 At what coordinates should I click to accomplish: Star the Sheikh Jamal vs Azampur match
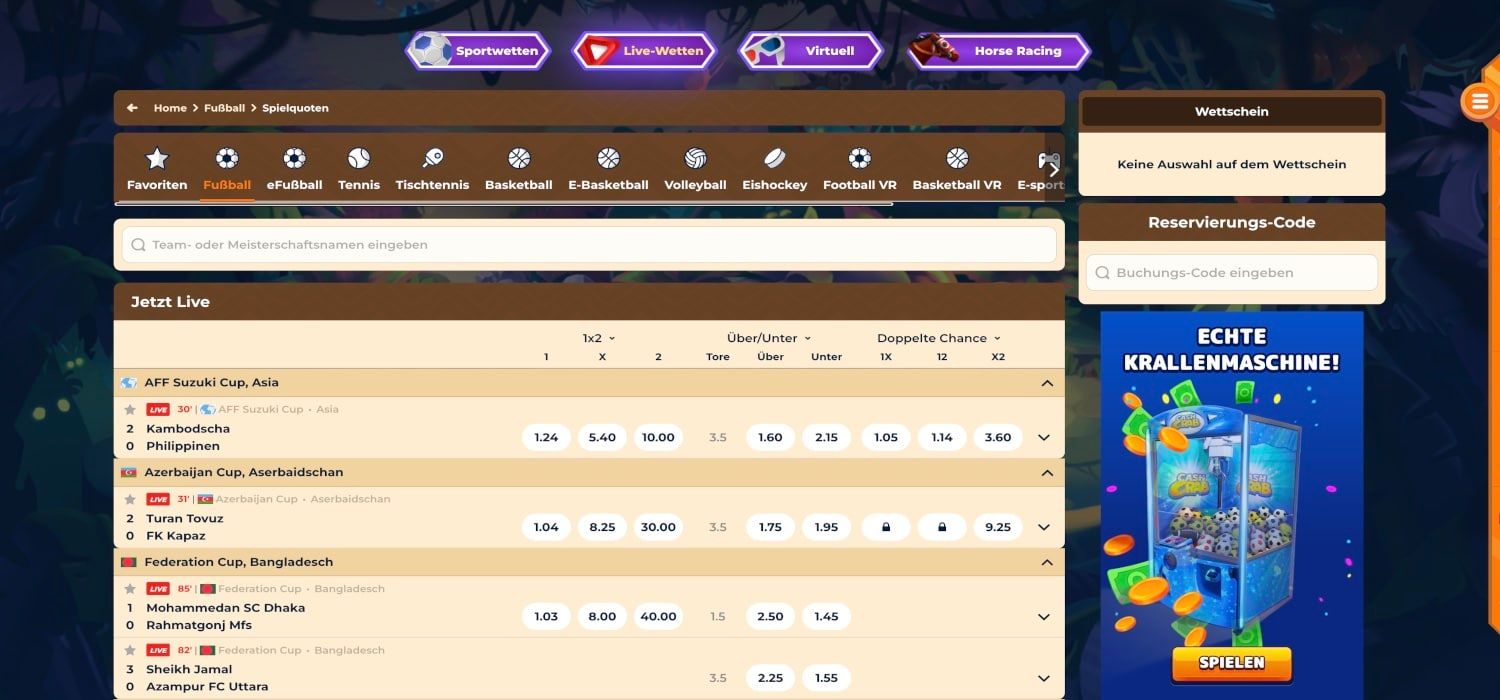tap(133, 649)
